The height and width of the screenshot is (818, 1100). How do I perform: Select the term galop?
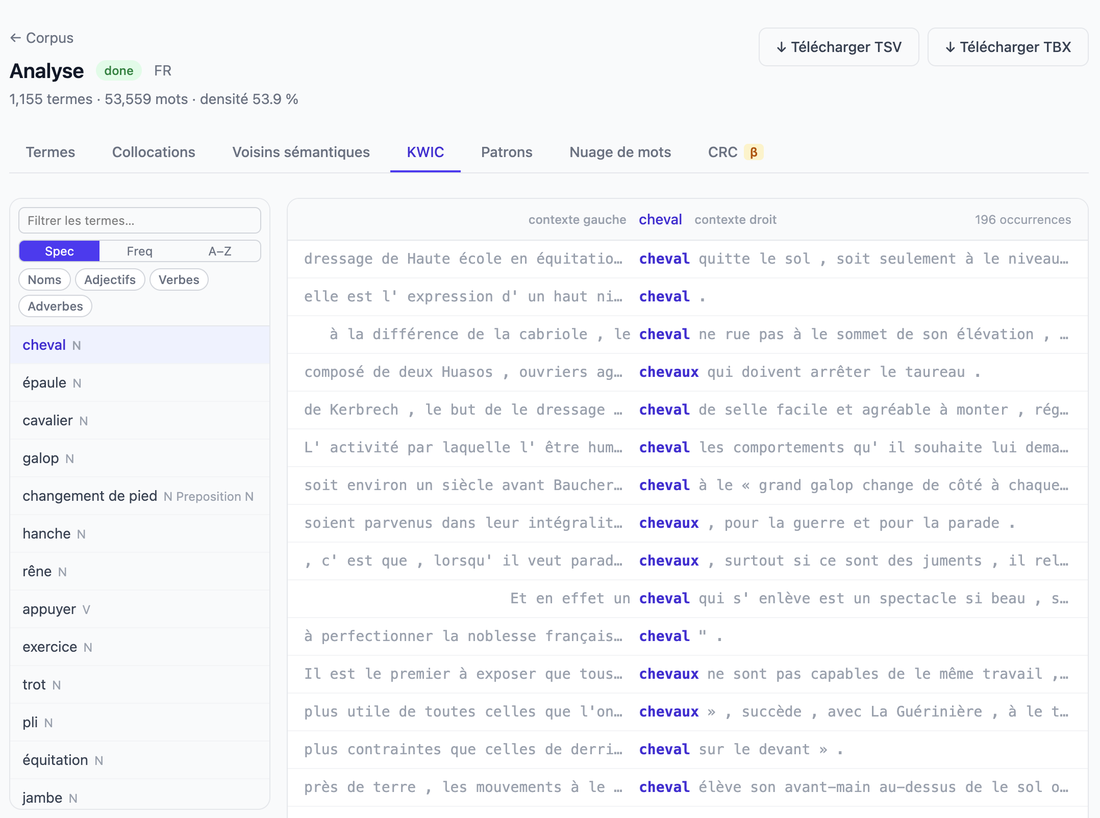coord(140,458)
